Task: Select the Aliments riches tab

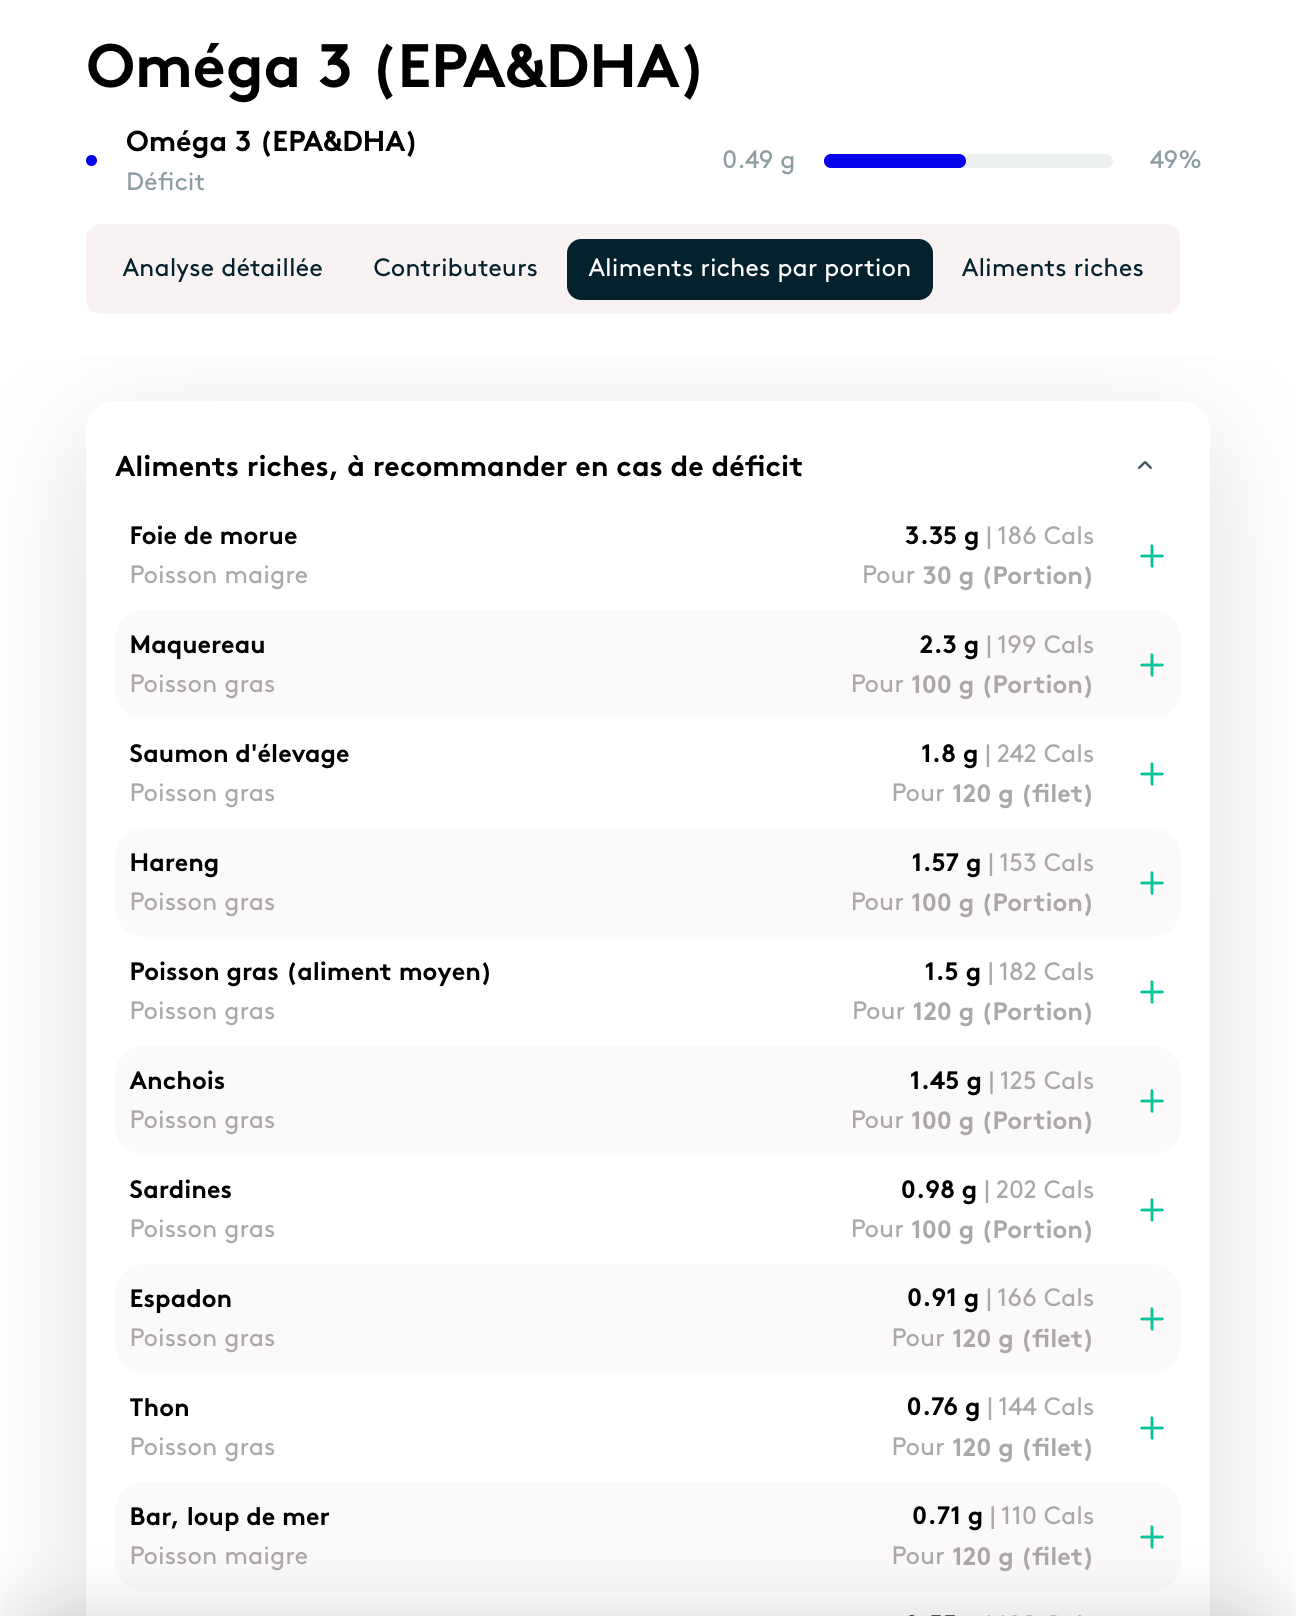Action: tap(1051, 268)
